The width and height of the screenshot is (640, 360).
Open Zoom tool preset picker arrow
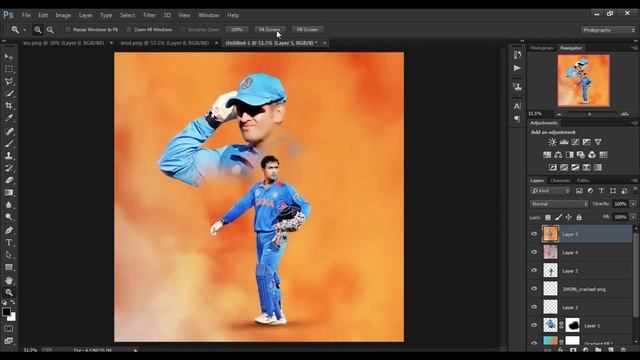(x=24, y=30)
